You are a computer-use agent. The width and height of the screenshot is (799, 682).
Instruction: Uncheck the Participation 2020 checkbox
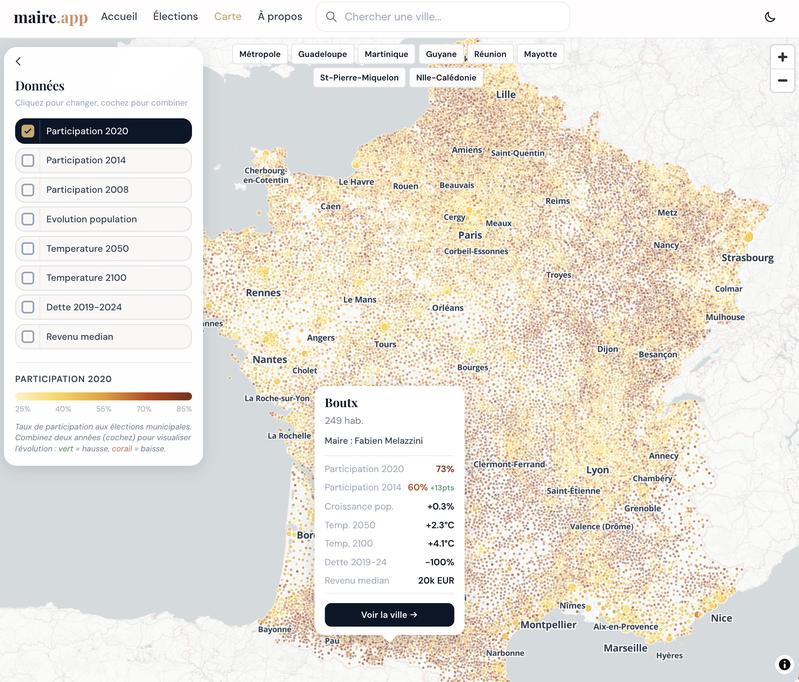coord(28,131)
